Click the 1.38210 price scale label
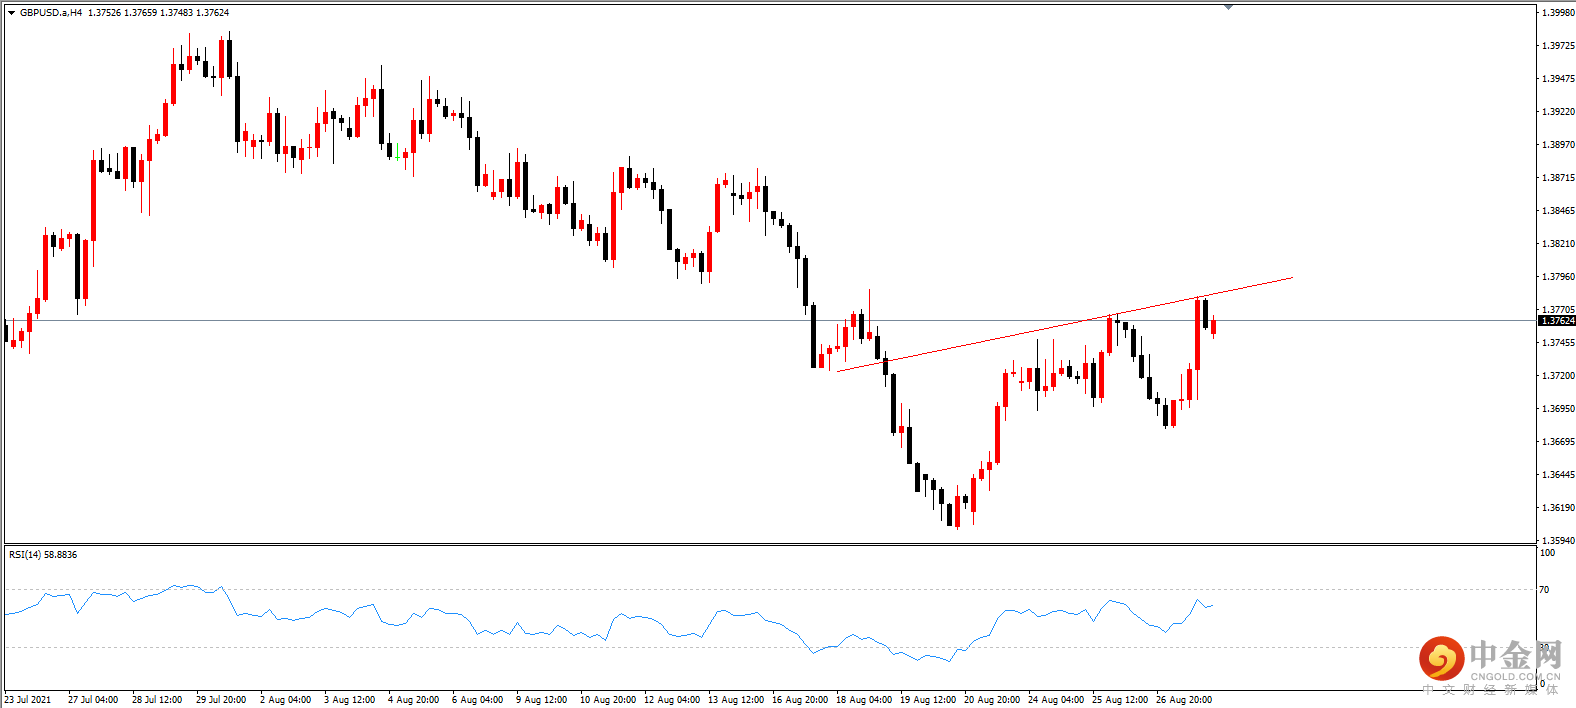The width and height of the screenshot is (1576, 708). coord(1558,244)
